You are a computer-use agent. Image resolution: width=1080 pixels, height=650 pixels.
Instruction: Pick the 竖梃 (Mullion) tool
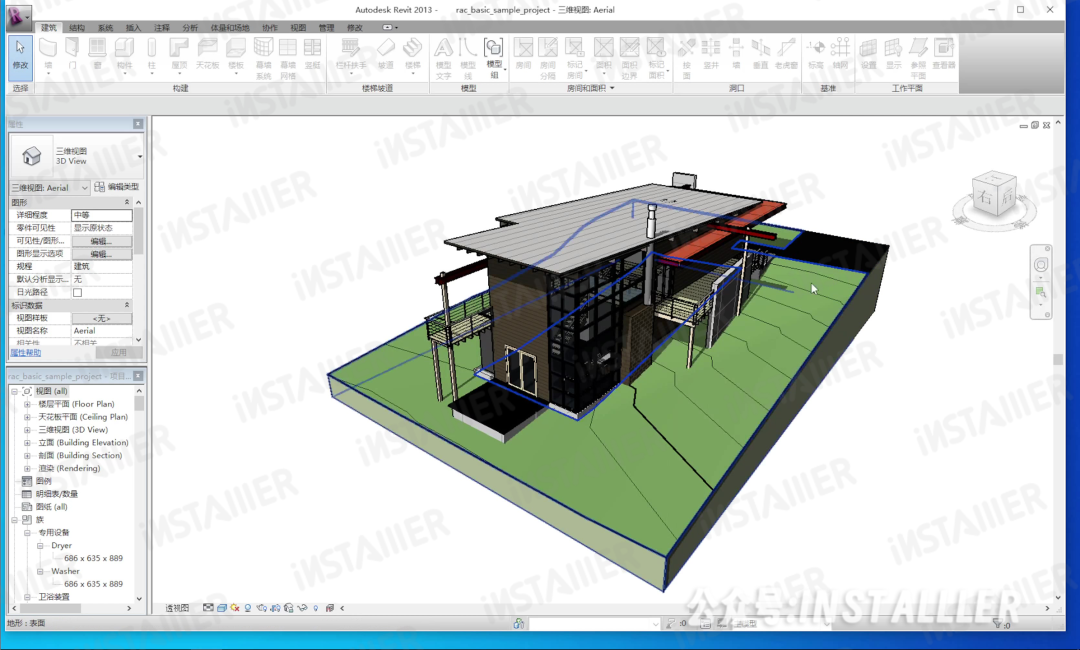click(x=313, y=54)
